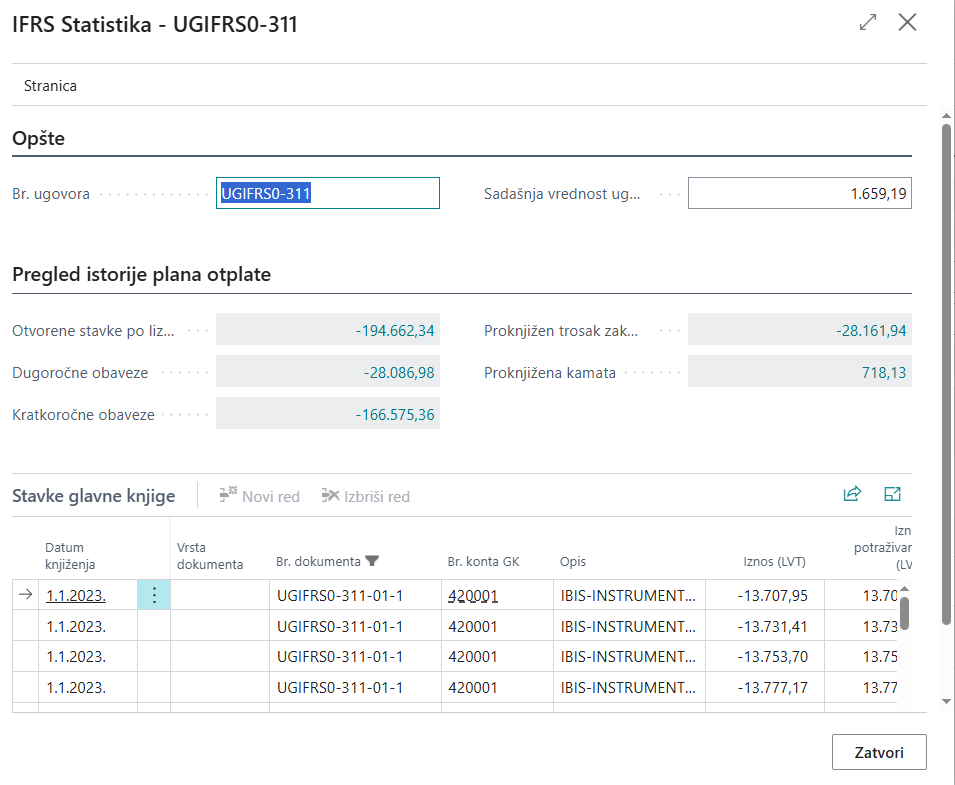Open the underlined 1.1.2023. date in first row

76,596
